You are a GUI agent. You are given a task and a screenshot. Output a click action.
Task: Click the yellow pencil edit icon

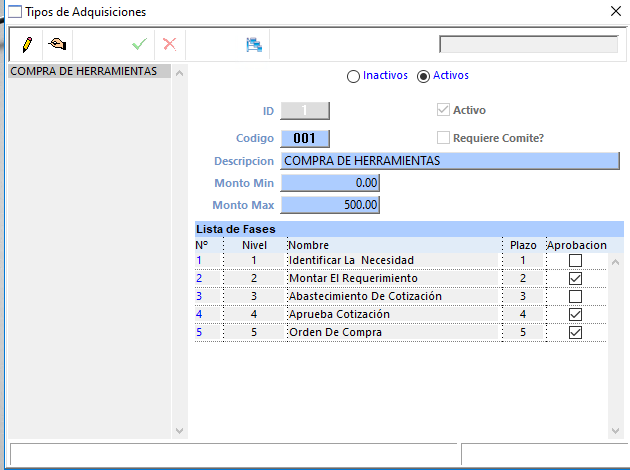click(27, 44)
